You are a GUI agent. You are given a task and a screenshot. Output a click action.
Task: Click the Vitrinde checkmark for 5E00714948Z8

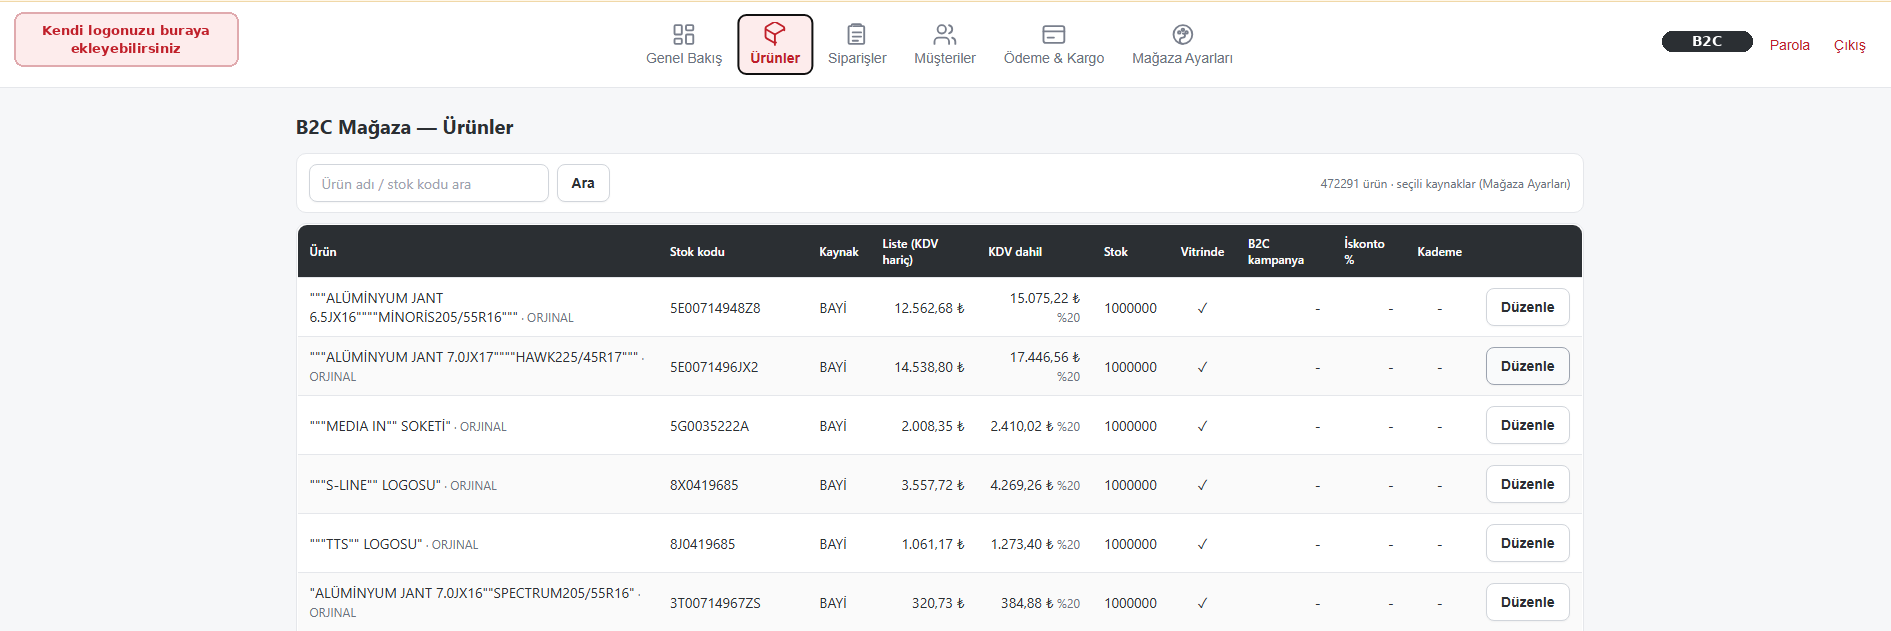point(1202,308)
